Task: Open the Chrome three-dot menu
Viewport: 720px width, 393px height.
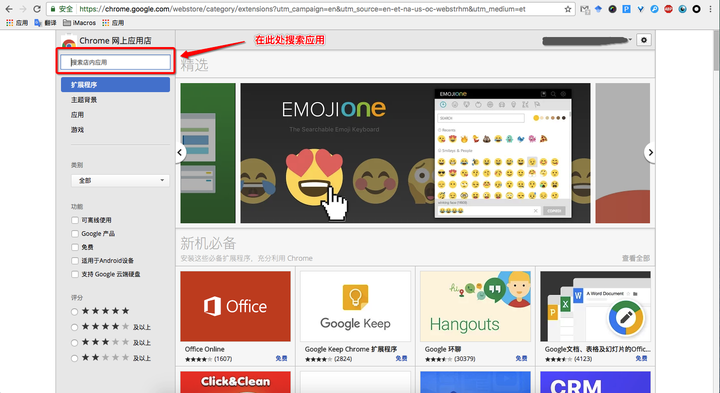Action: 711,9
